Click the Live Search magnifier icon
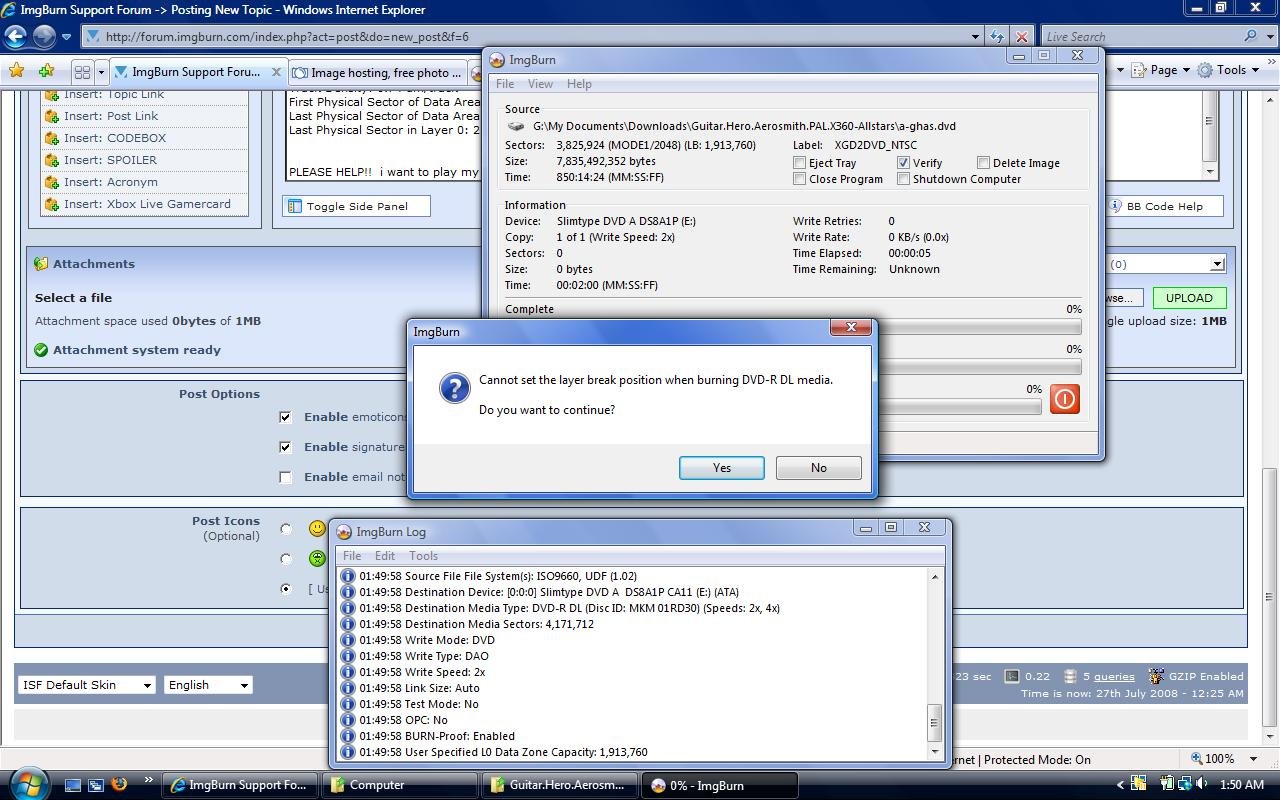1280x800 pixels. point(1251,37)
